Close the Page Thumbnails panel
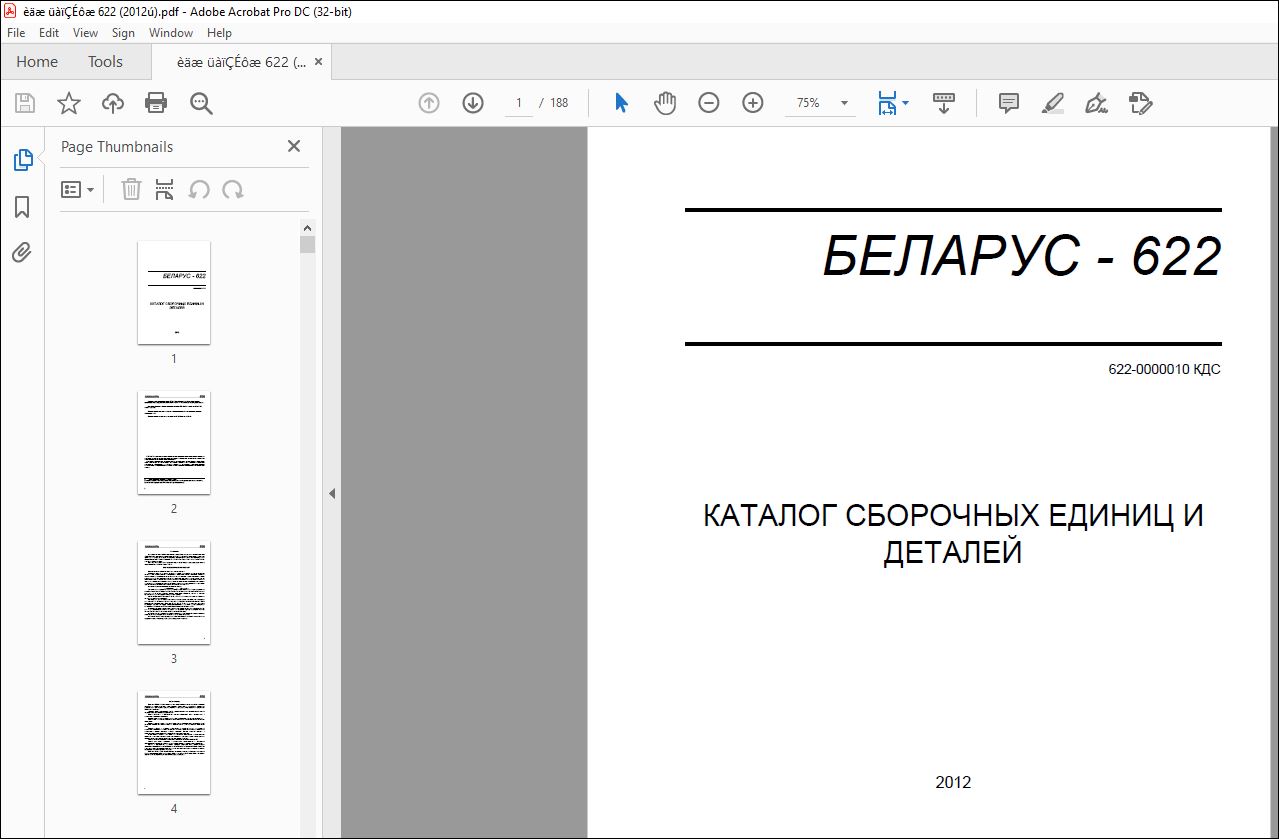The width and height of the screenshot is (1279, 839). point(294,146)
